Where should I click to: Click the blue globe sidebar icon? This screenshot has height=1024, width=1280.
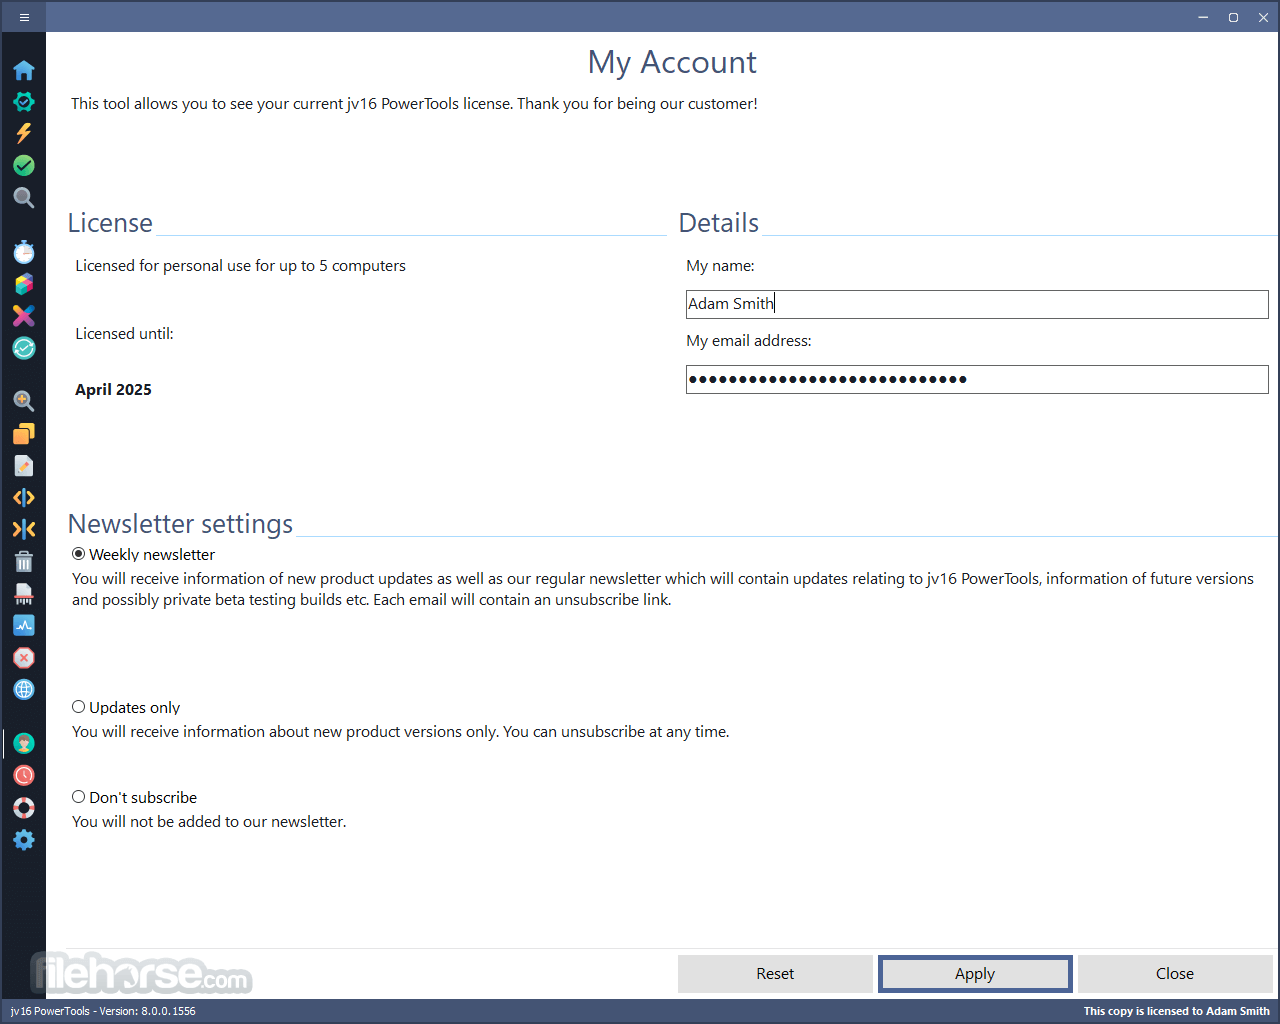tap(24, 690)
